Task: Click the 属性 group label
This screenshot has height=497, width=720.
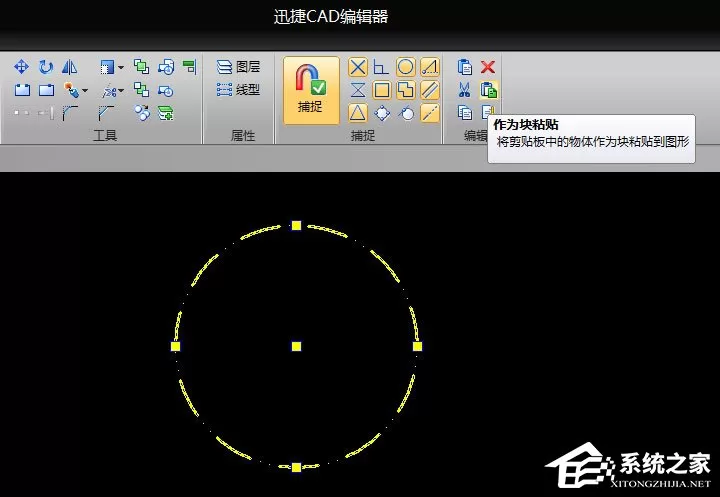Action: [x=242, y=136]
